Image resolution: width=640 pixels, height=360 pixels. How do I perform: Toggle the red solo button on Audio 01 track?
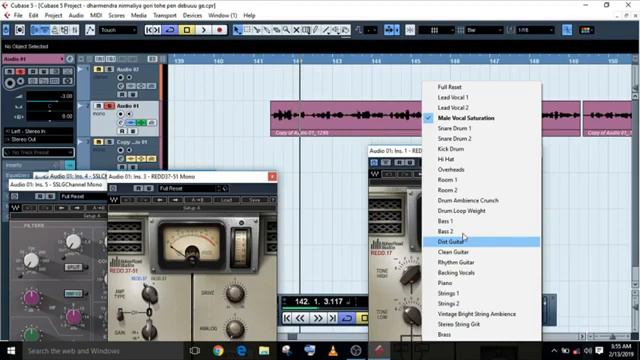click(x=109, y=106)
